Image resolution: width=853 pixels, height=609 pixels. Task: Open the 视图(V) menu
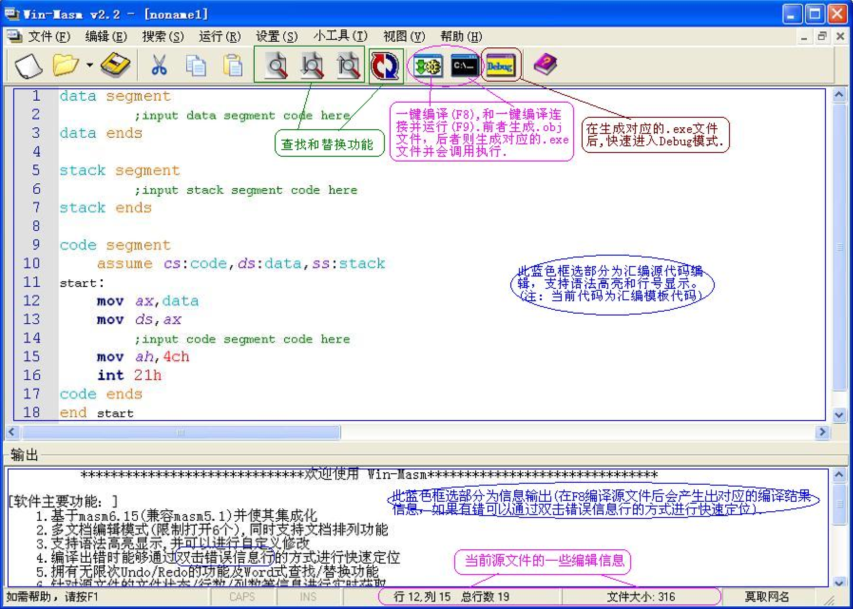click(404, 36)
